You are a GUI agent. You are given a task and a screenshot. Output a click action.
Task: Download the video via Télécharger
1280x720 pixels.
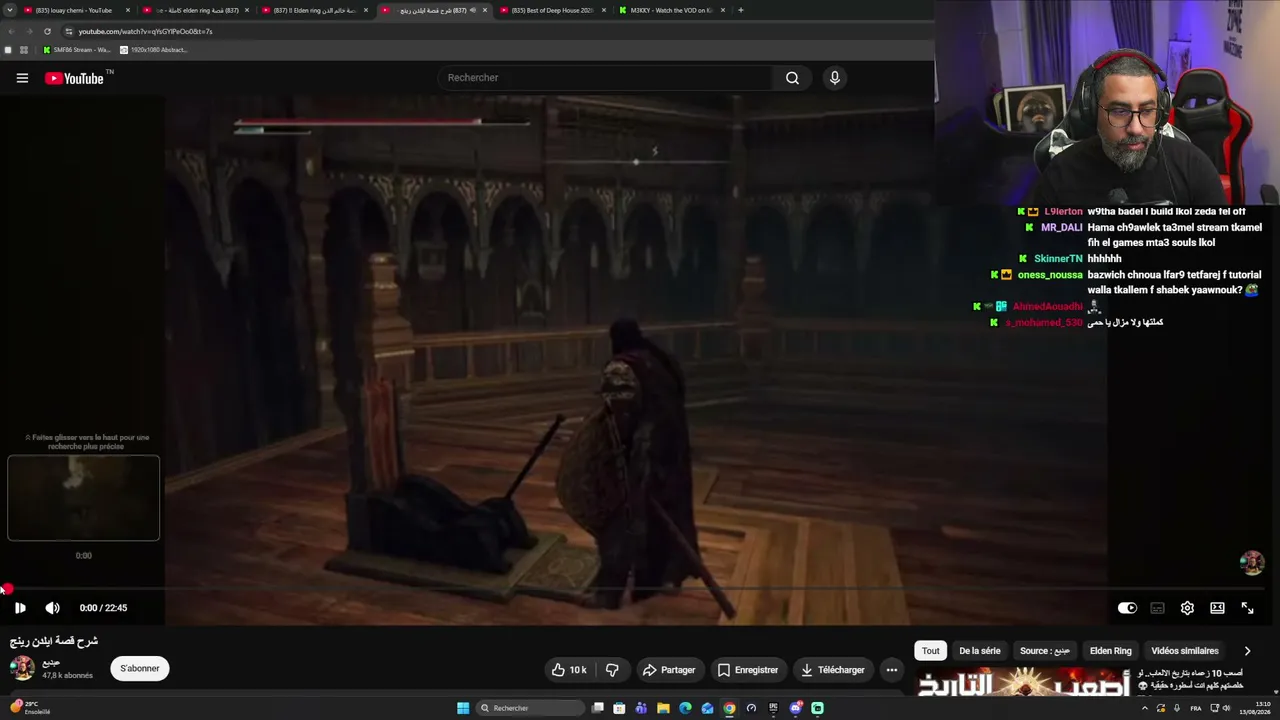tap(833, 670)
